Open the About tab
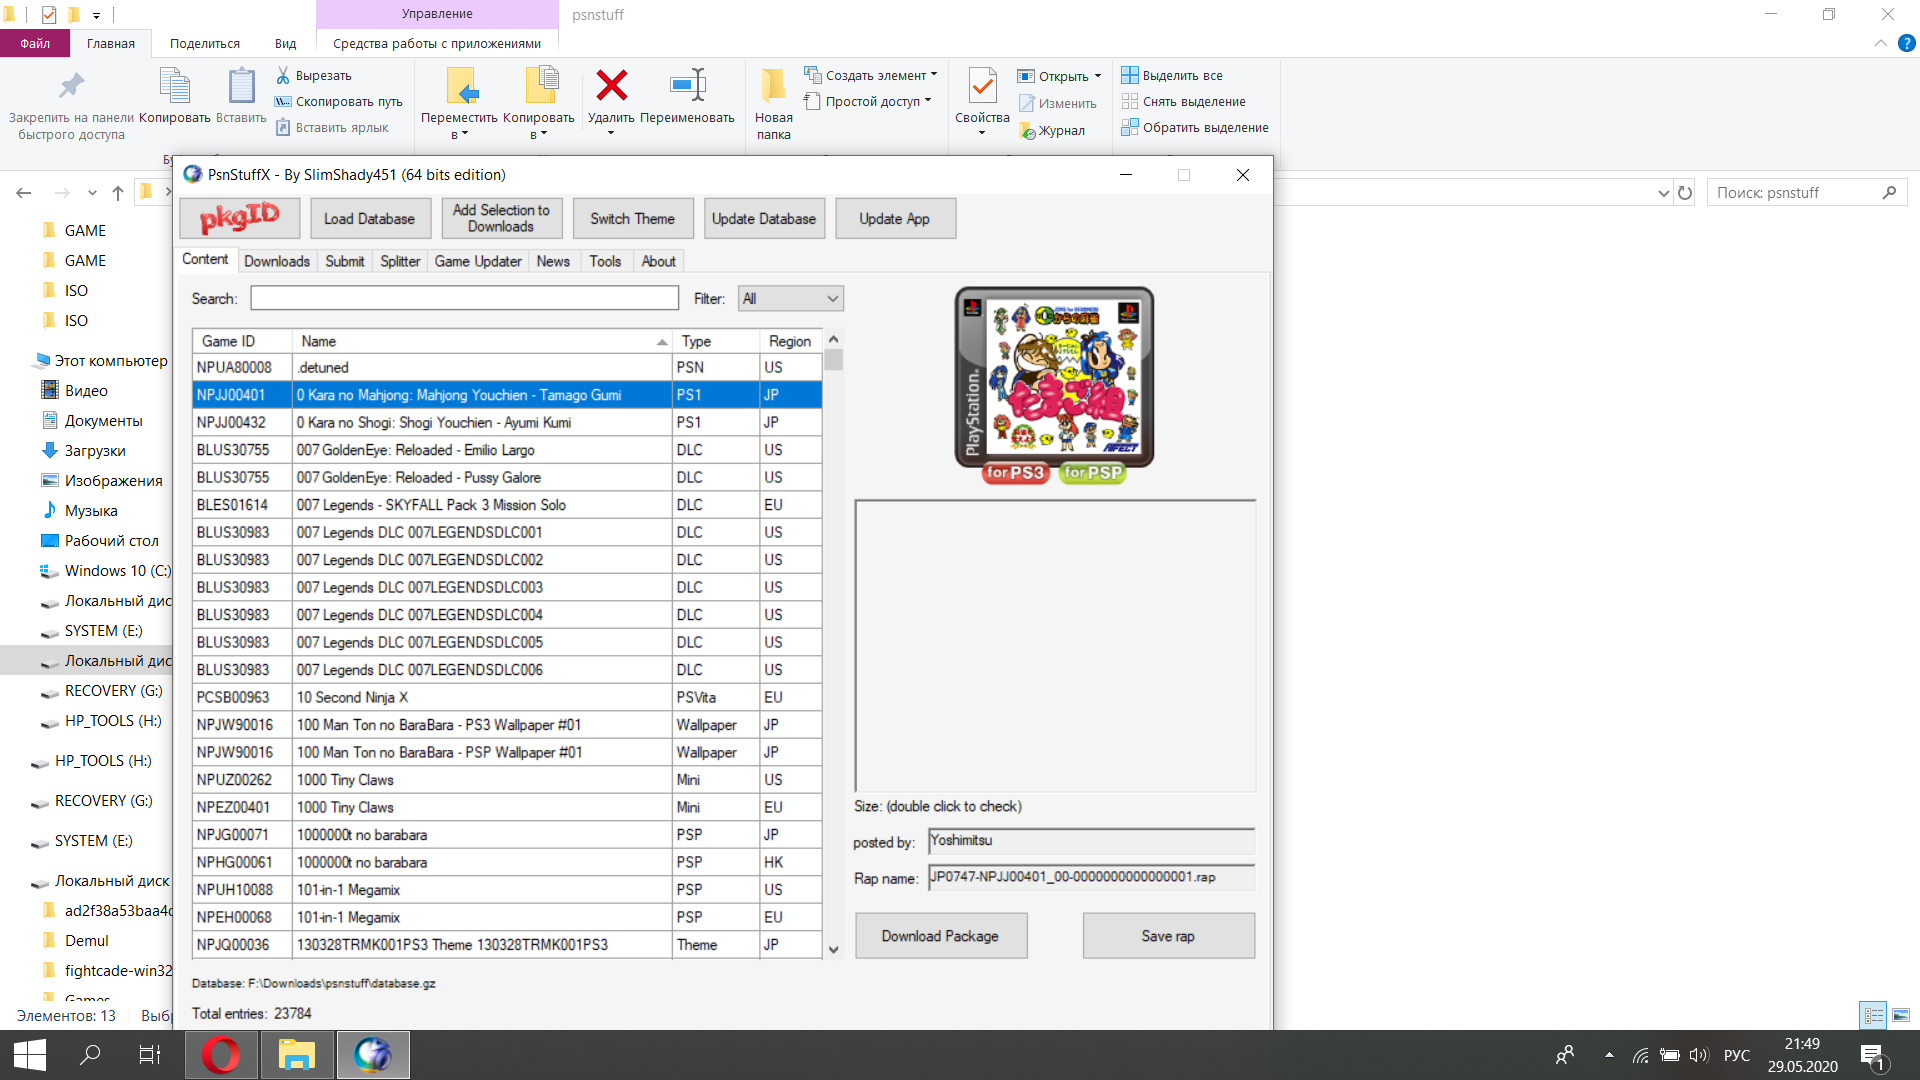The width and height of the screenshot is (1920, 1080). click(x=658, y=260)
